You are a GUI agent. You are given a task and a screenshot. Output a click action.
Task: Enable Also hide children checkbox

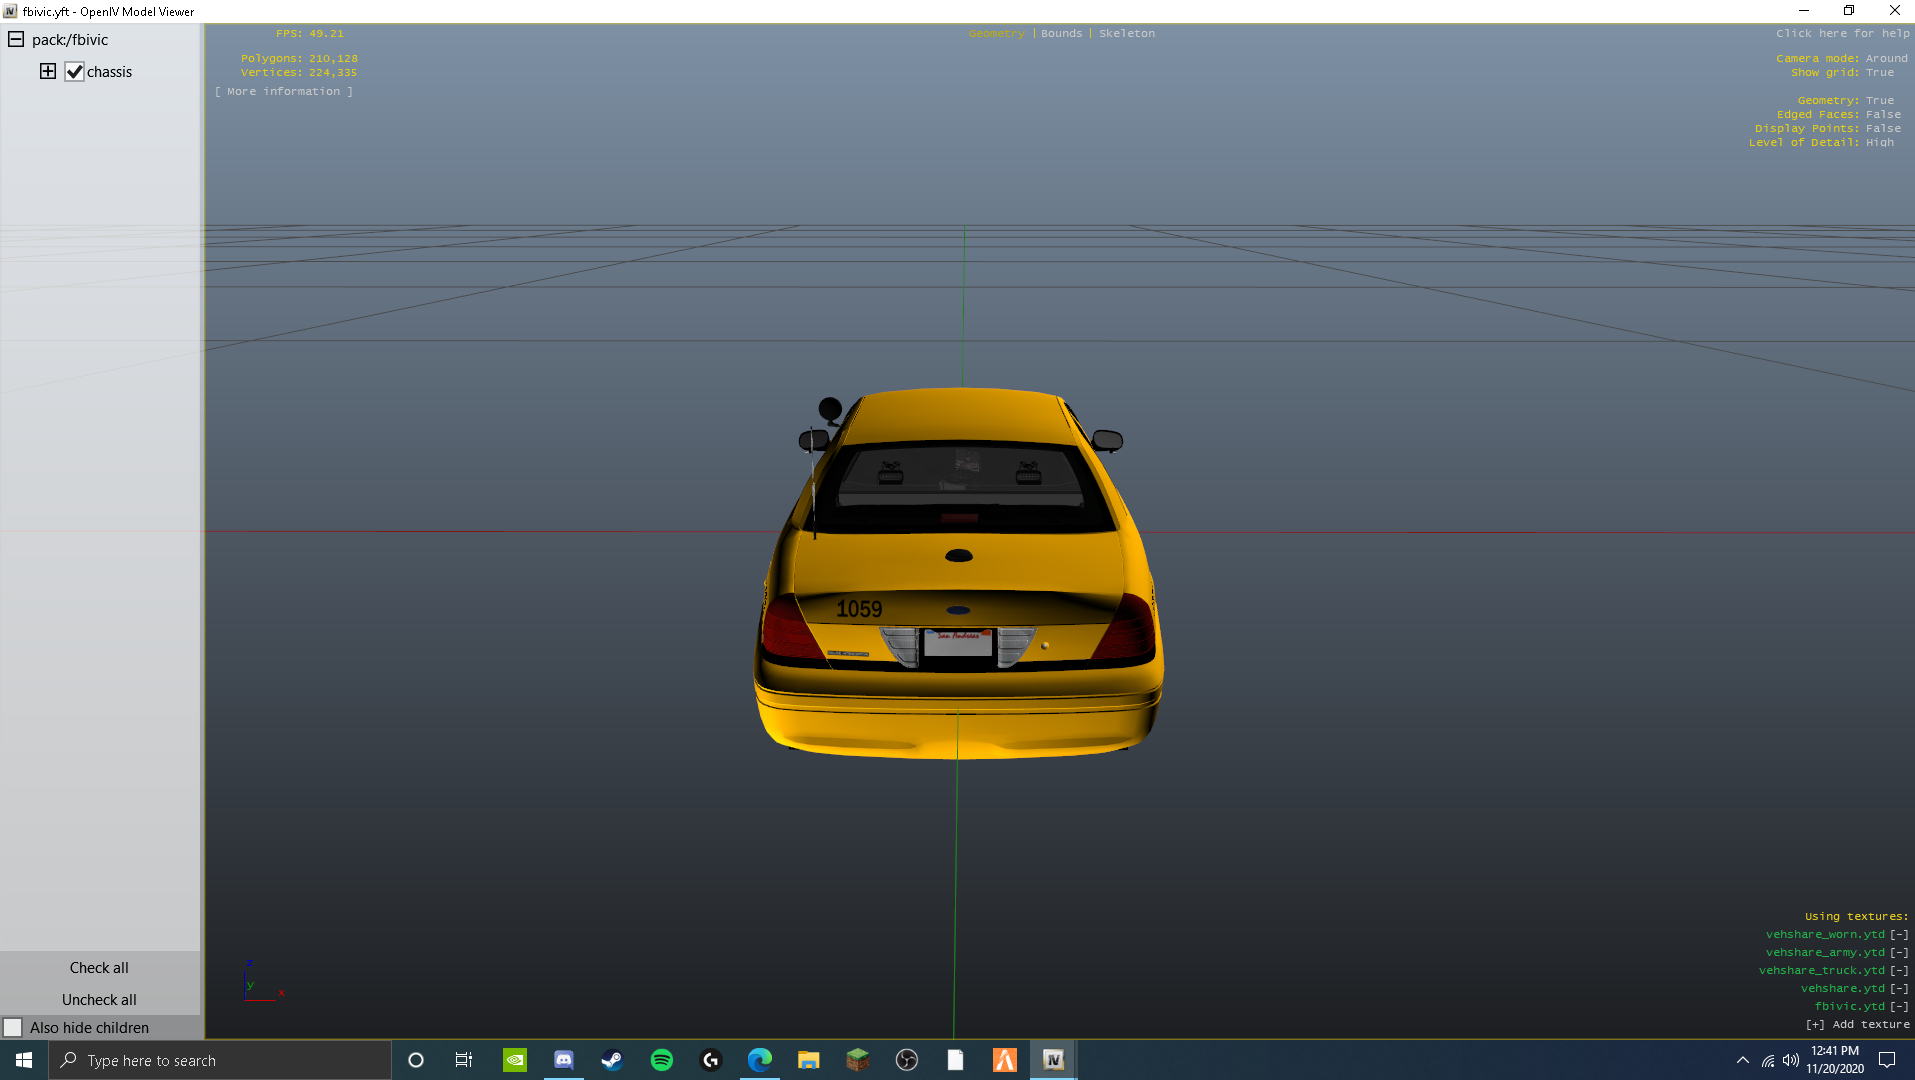(13, 1027)
